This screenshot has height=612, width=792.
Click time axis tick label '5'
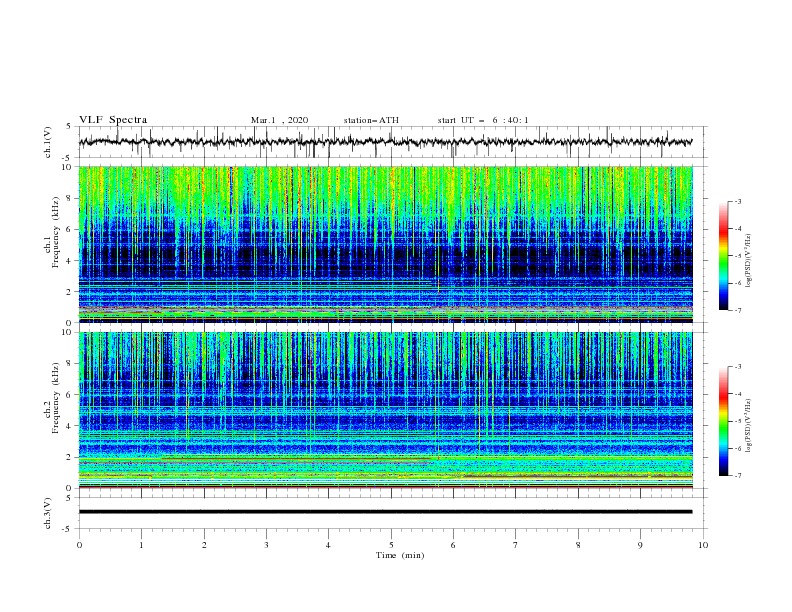(x=391, y=545)
